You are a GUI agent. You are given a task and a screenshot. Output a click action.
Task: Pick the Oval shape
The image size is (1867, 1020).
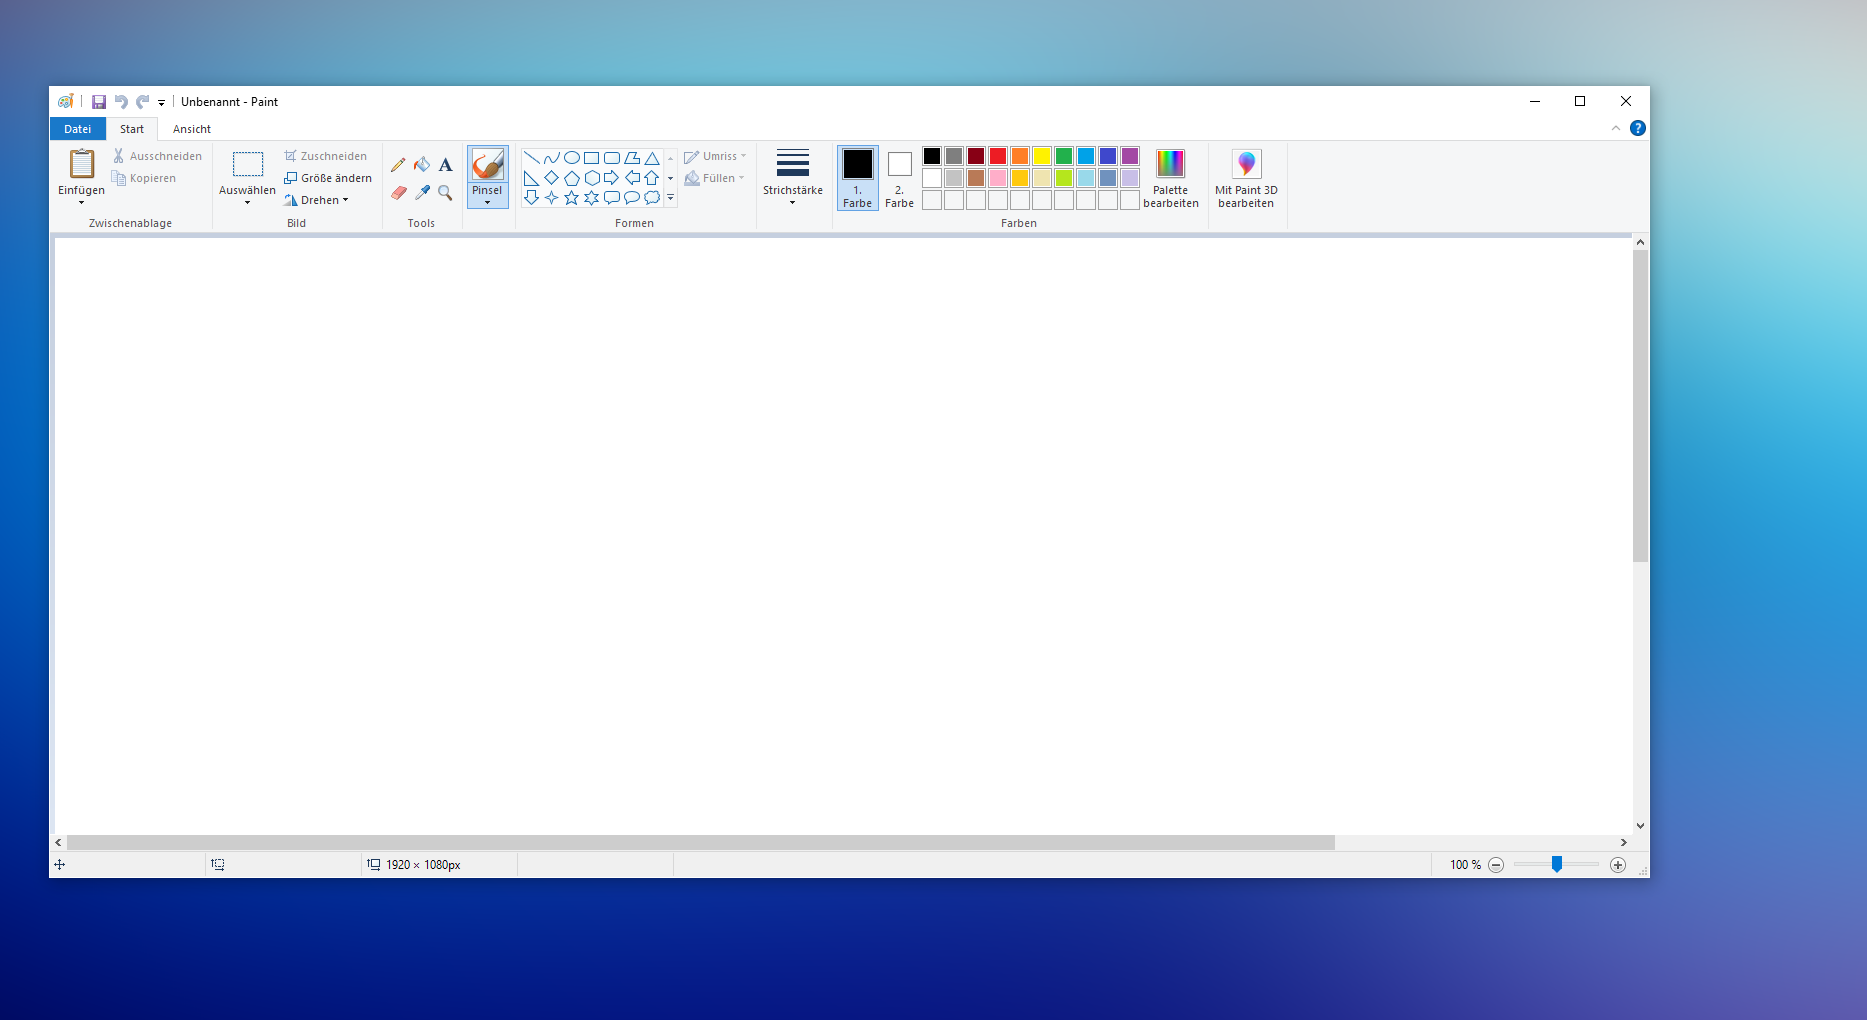coord(571,158)
